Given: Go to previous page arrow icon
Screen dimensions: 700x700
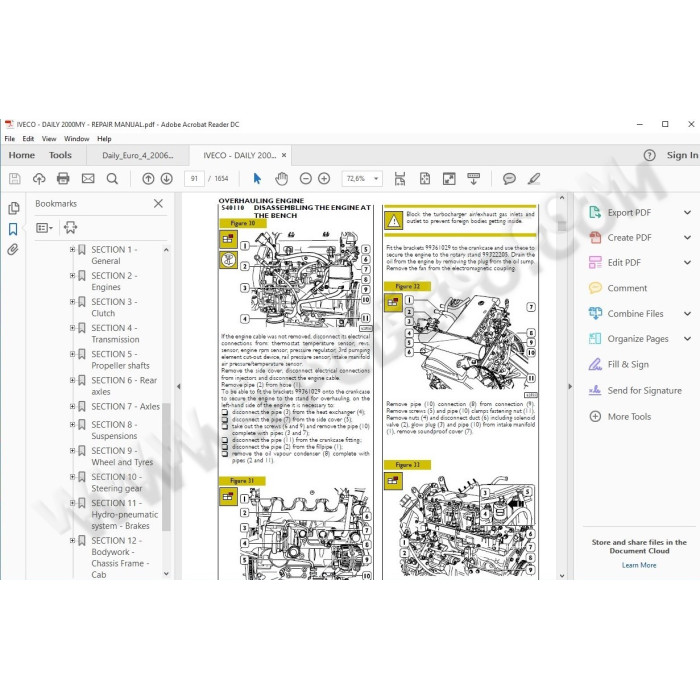Looking at the screenshot, I should click(x=148, y=179).
